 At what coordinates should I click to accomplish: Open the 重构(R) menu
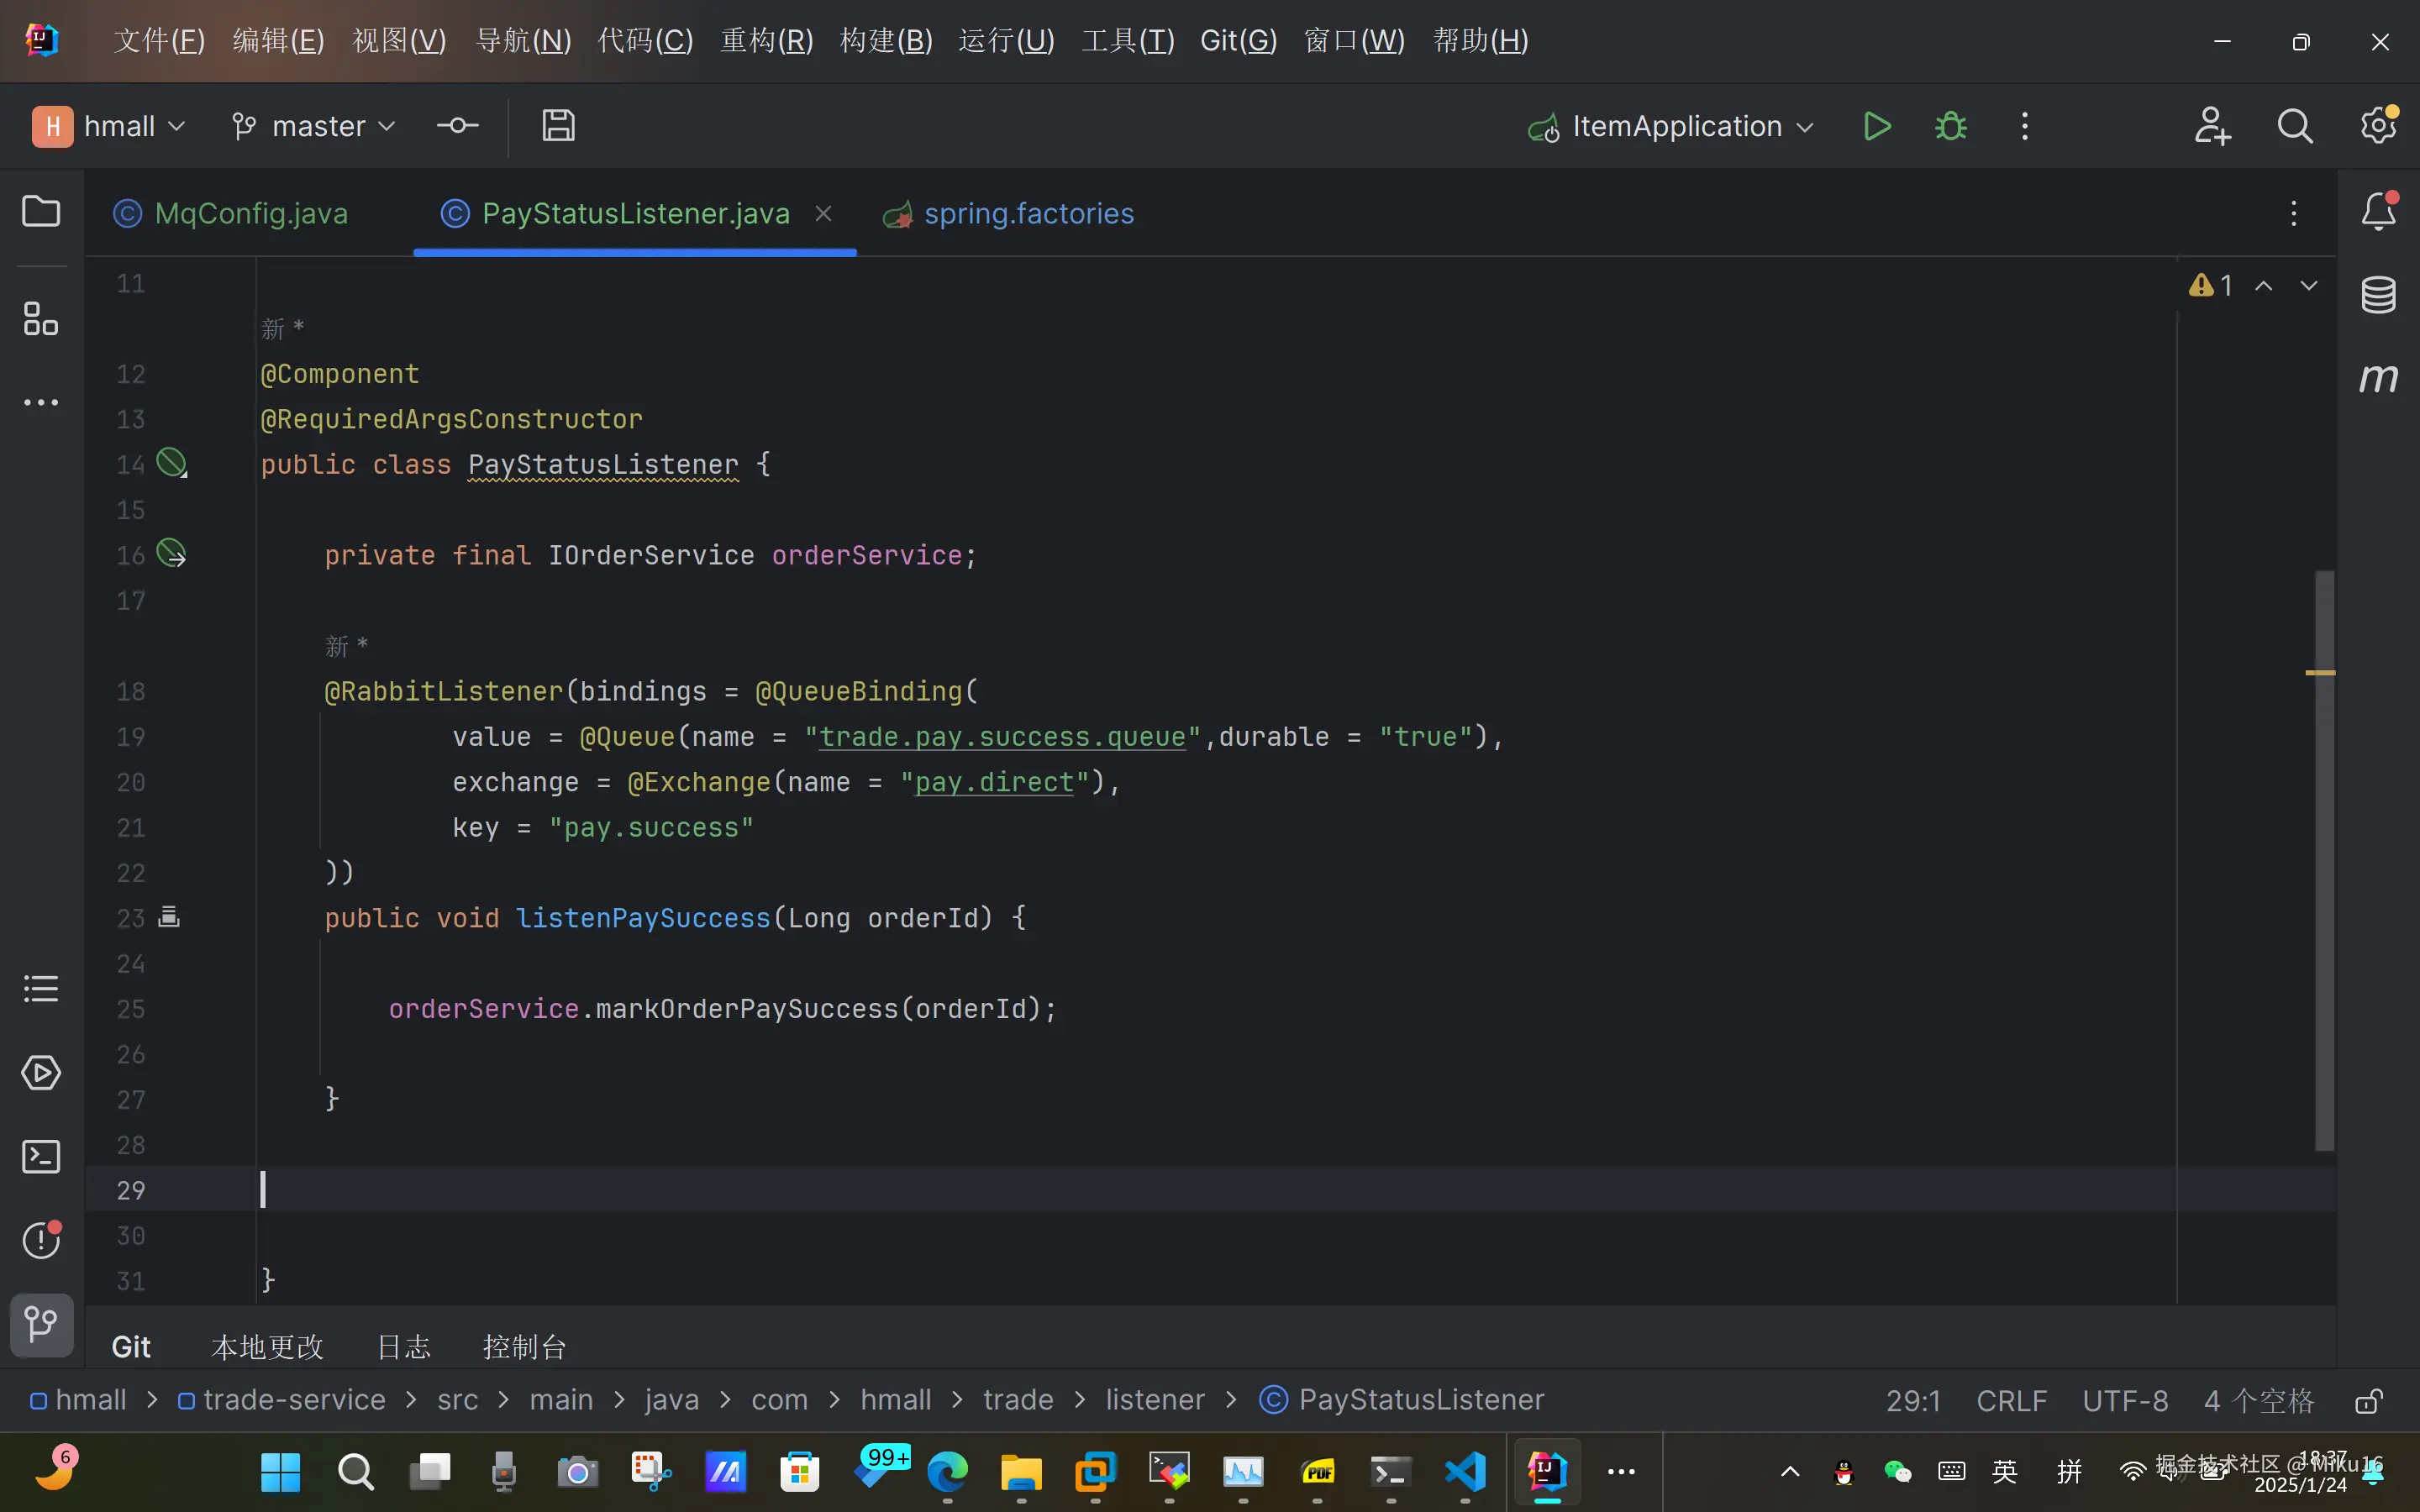766,41
